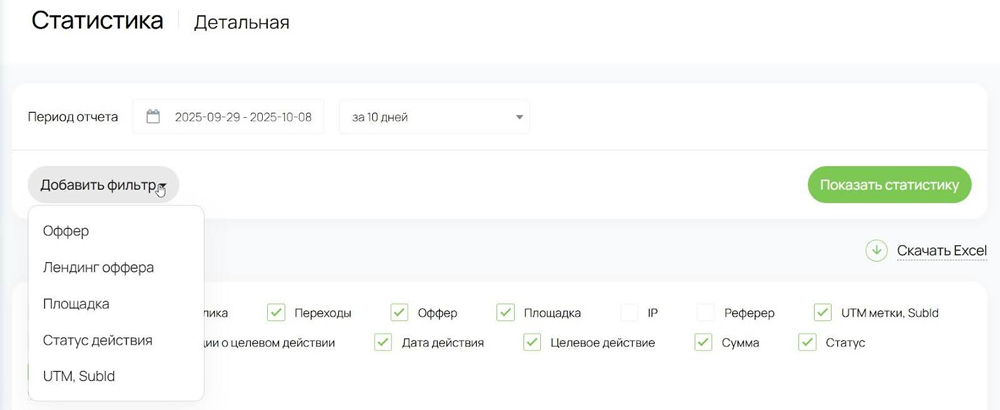Click the calendar icon in date field
Image resolution: width=1000 pixels, height=410 pixels.
coord(153,117)
